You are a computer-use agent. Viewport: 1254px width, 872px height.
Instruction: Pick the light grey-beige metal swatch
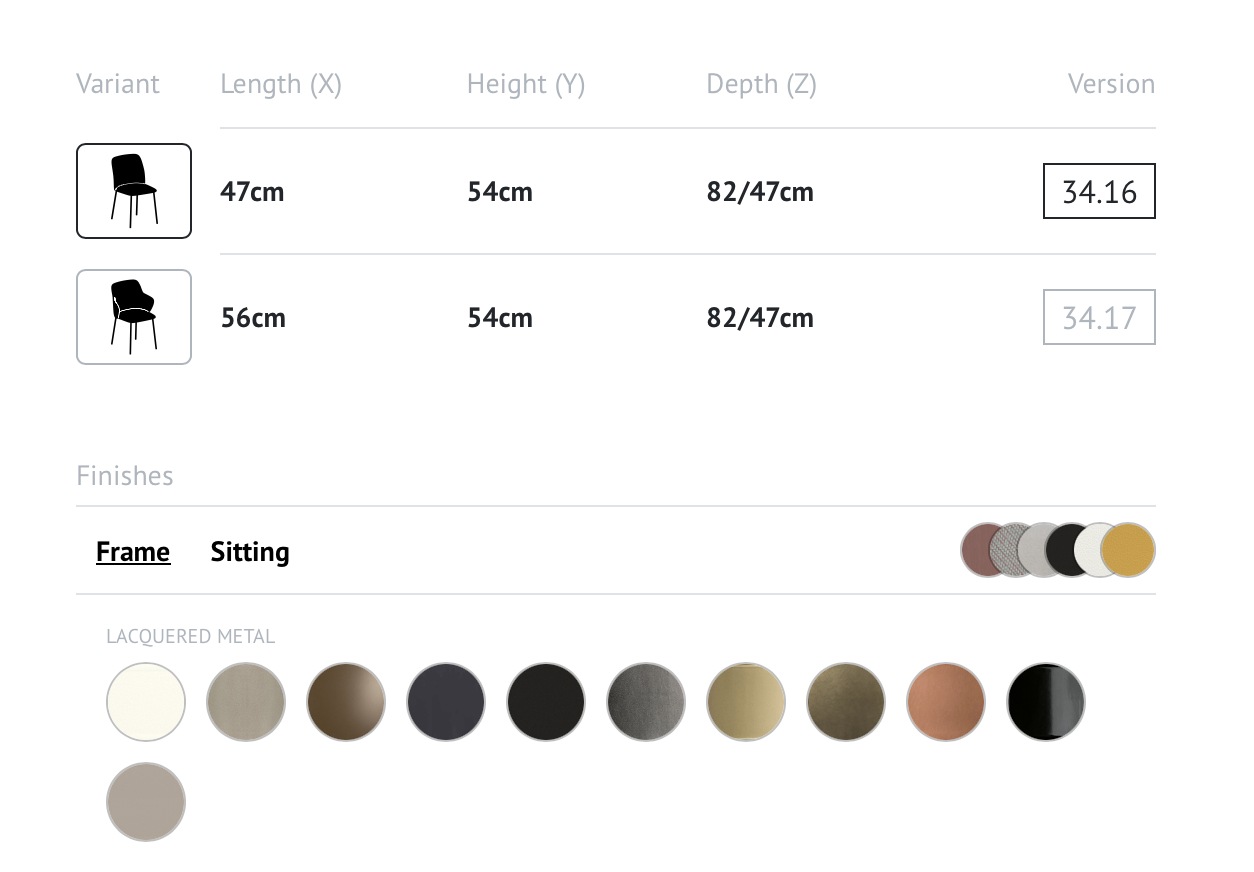click(x=246, y=702)
